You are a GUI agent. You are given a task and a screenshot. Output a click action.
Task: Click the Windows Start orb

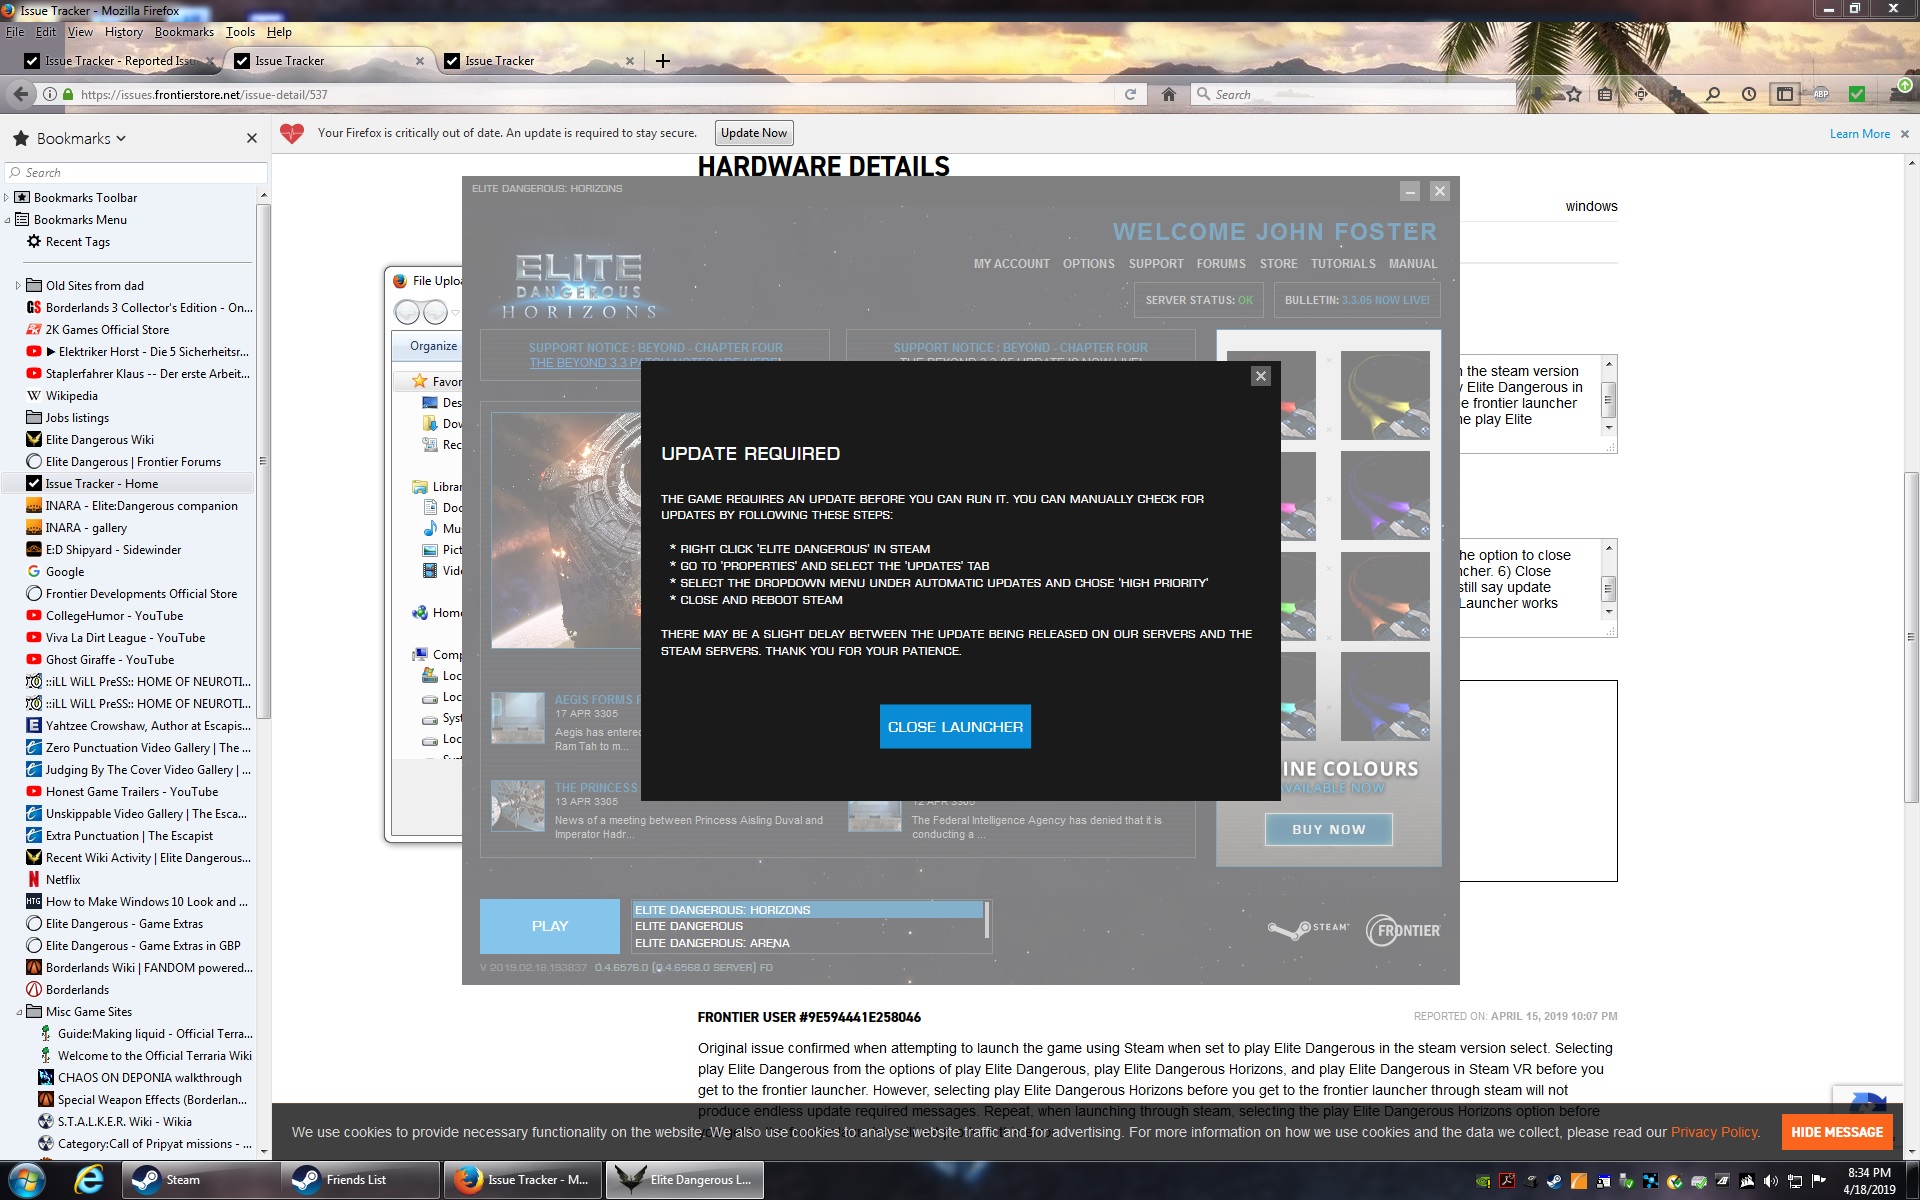pos(27,1180)
